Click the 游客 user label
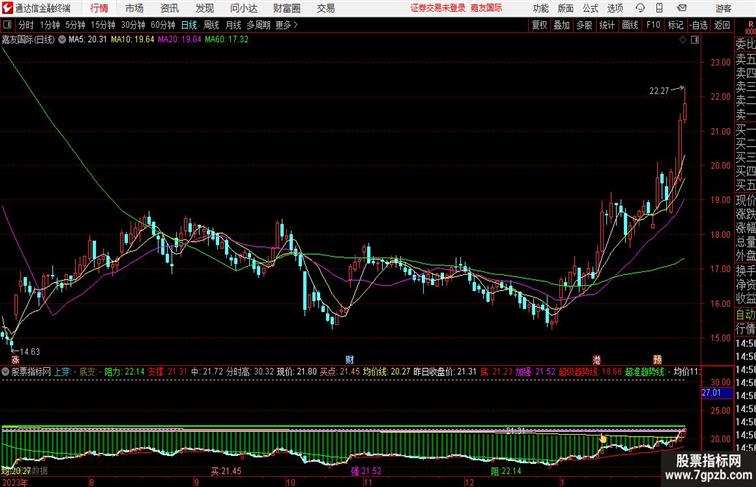Screen dimensions: 756x487 [x=723, y=8]
